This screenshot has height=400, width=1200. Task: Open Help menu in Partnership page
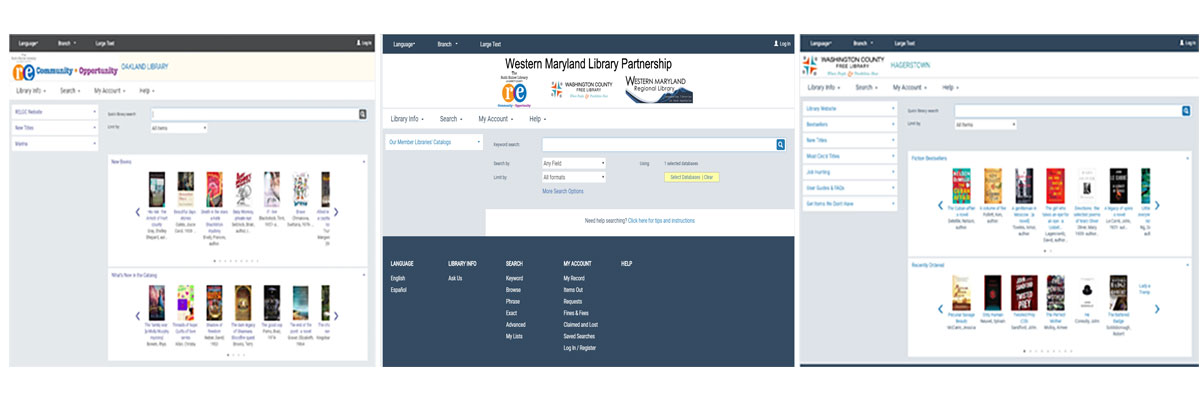click(x=538, y=119)
